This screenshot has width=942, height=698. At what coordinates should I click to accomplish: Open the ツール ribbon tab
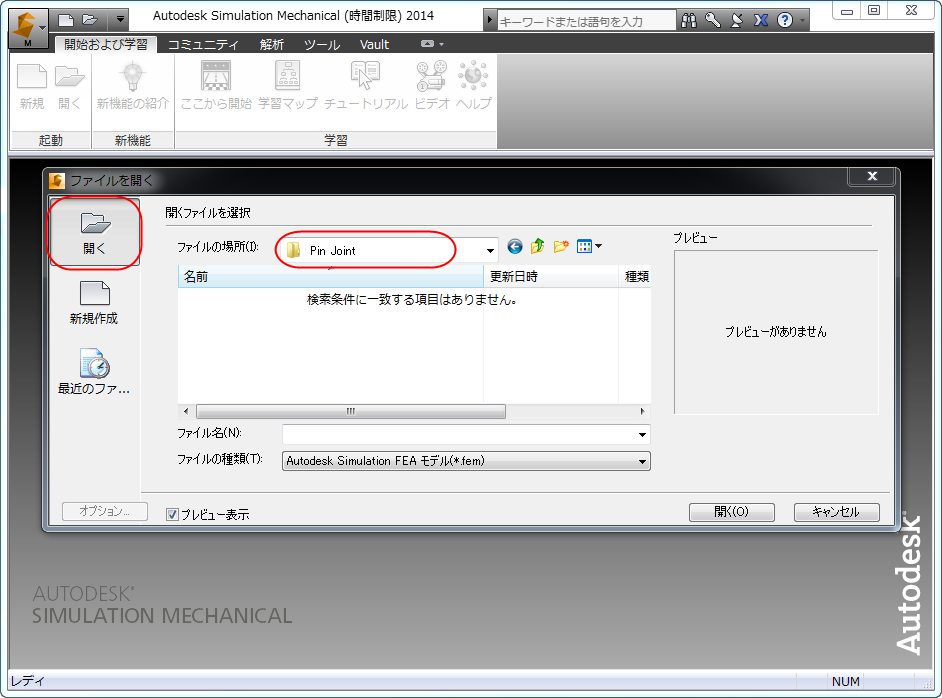(x=322, y=44)
